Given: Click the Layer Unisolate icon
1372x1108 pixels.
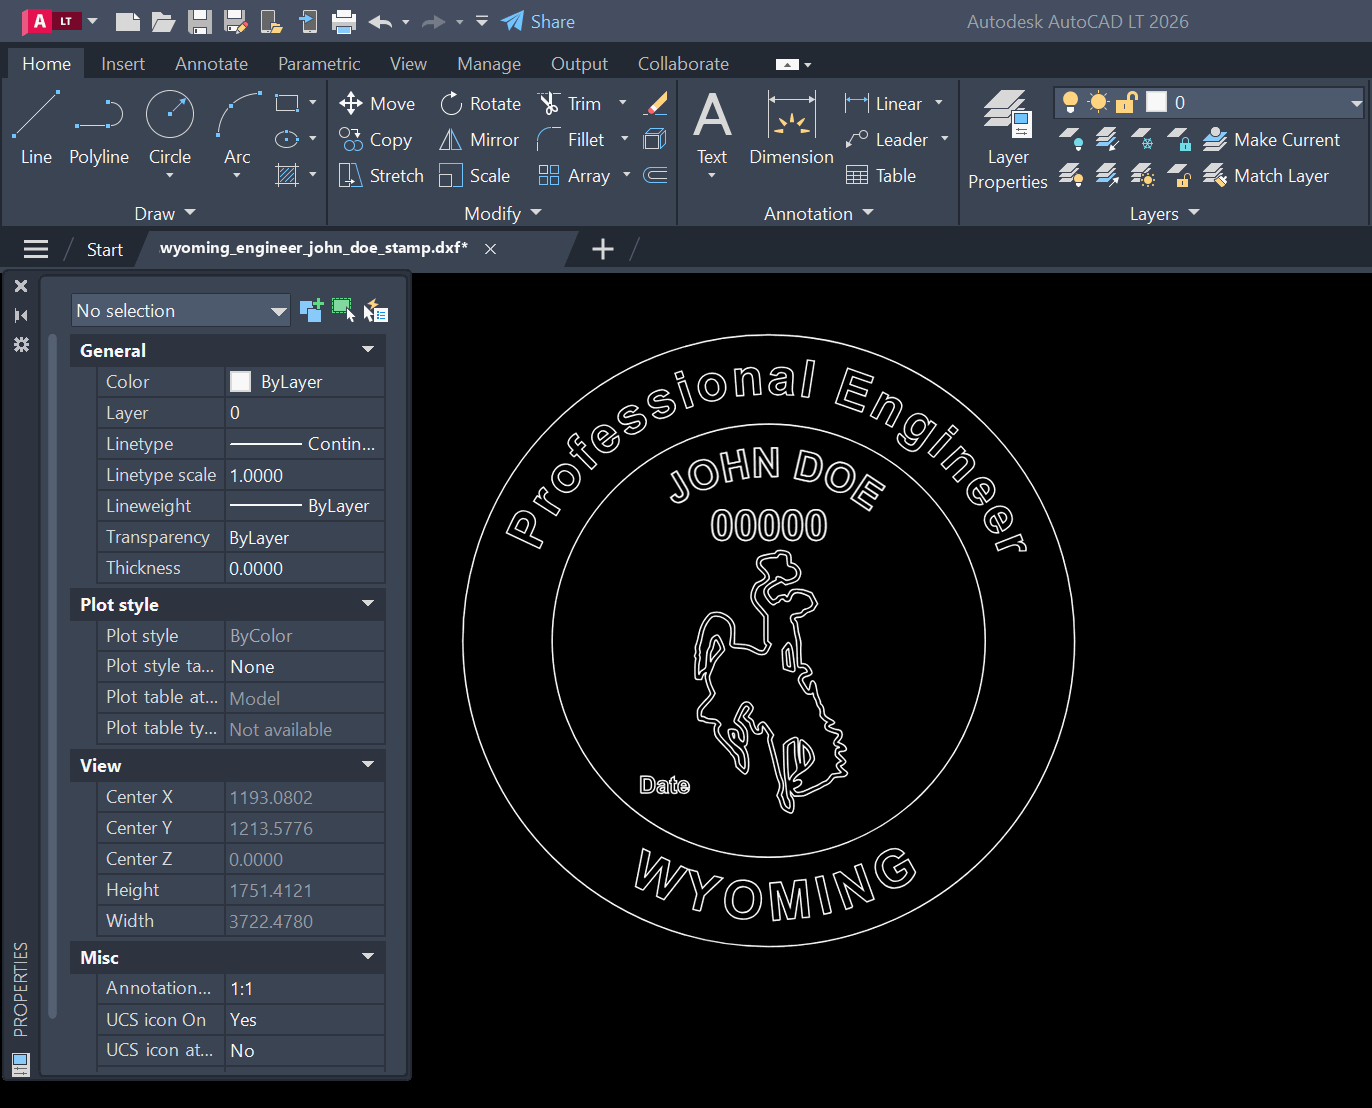Looking at the screenshot, I should (1106, 175).
